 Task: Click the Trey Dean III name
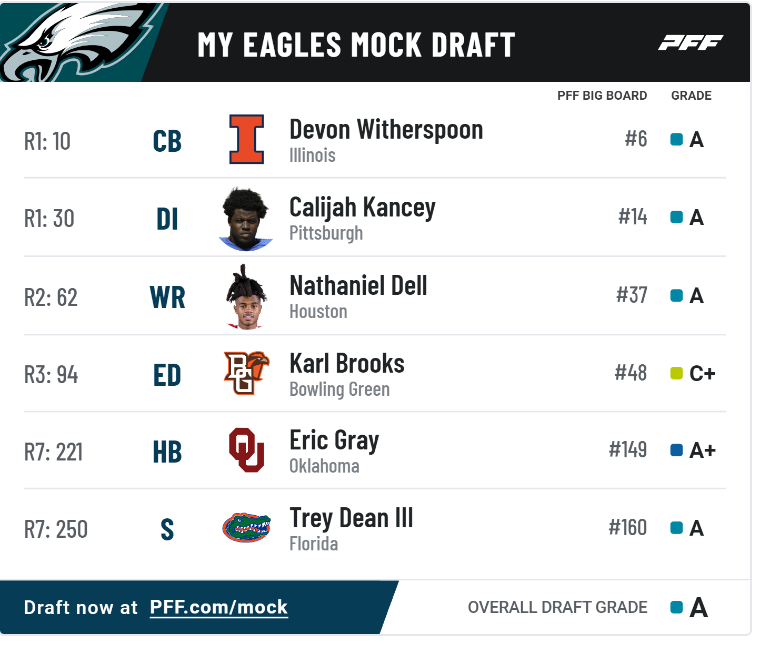351,519
